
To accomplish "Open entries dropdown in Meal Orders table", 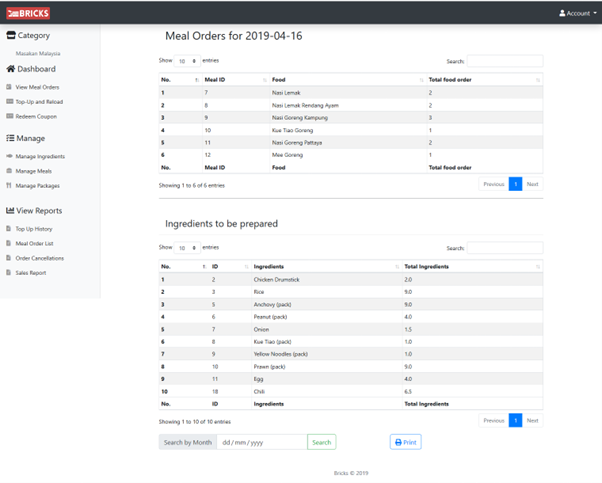I will click(187, 61).
